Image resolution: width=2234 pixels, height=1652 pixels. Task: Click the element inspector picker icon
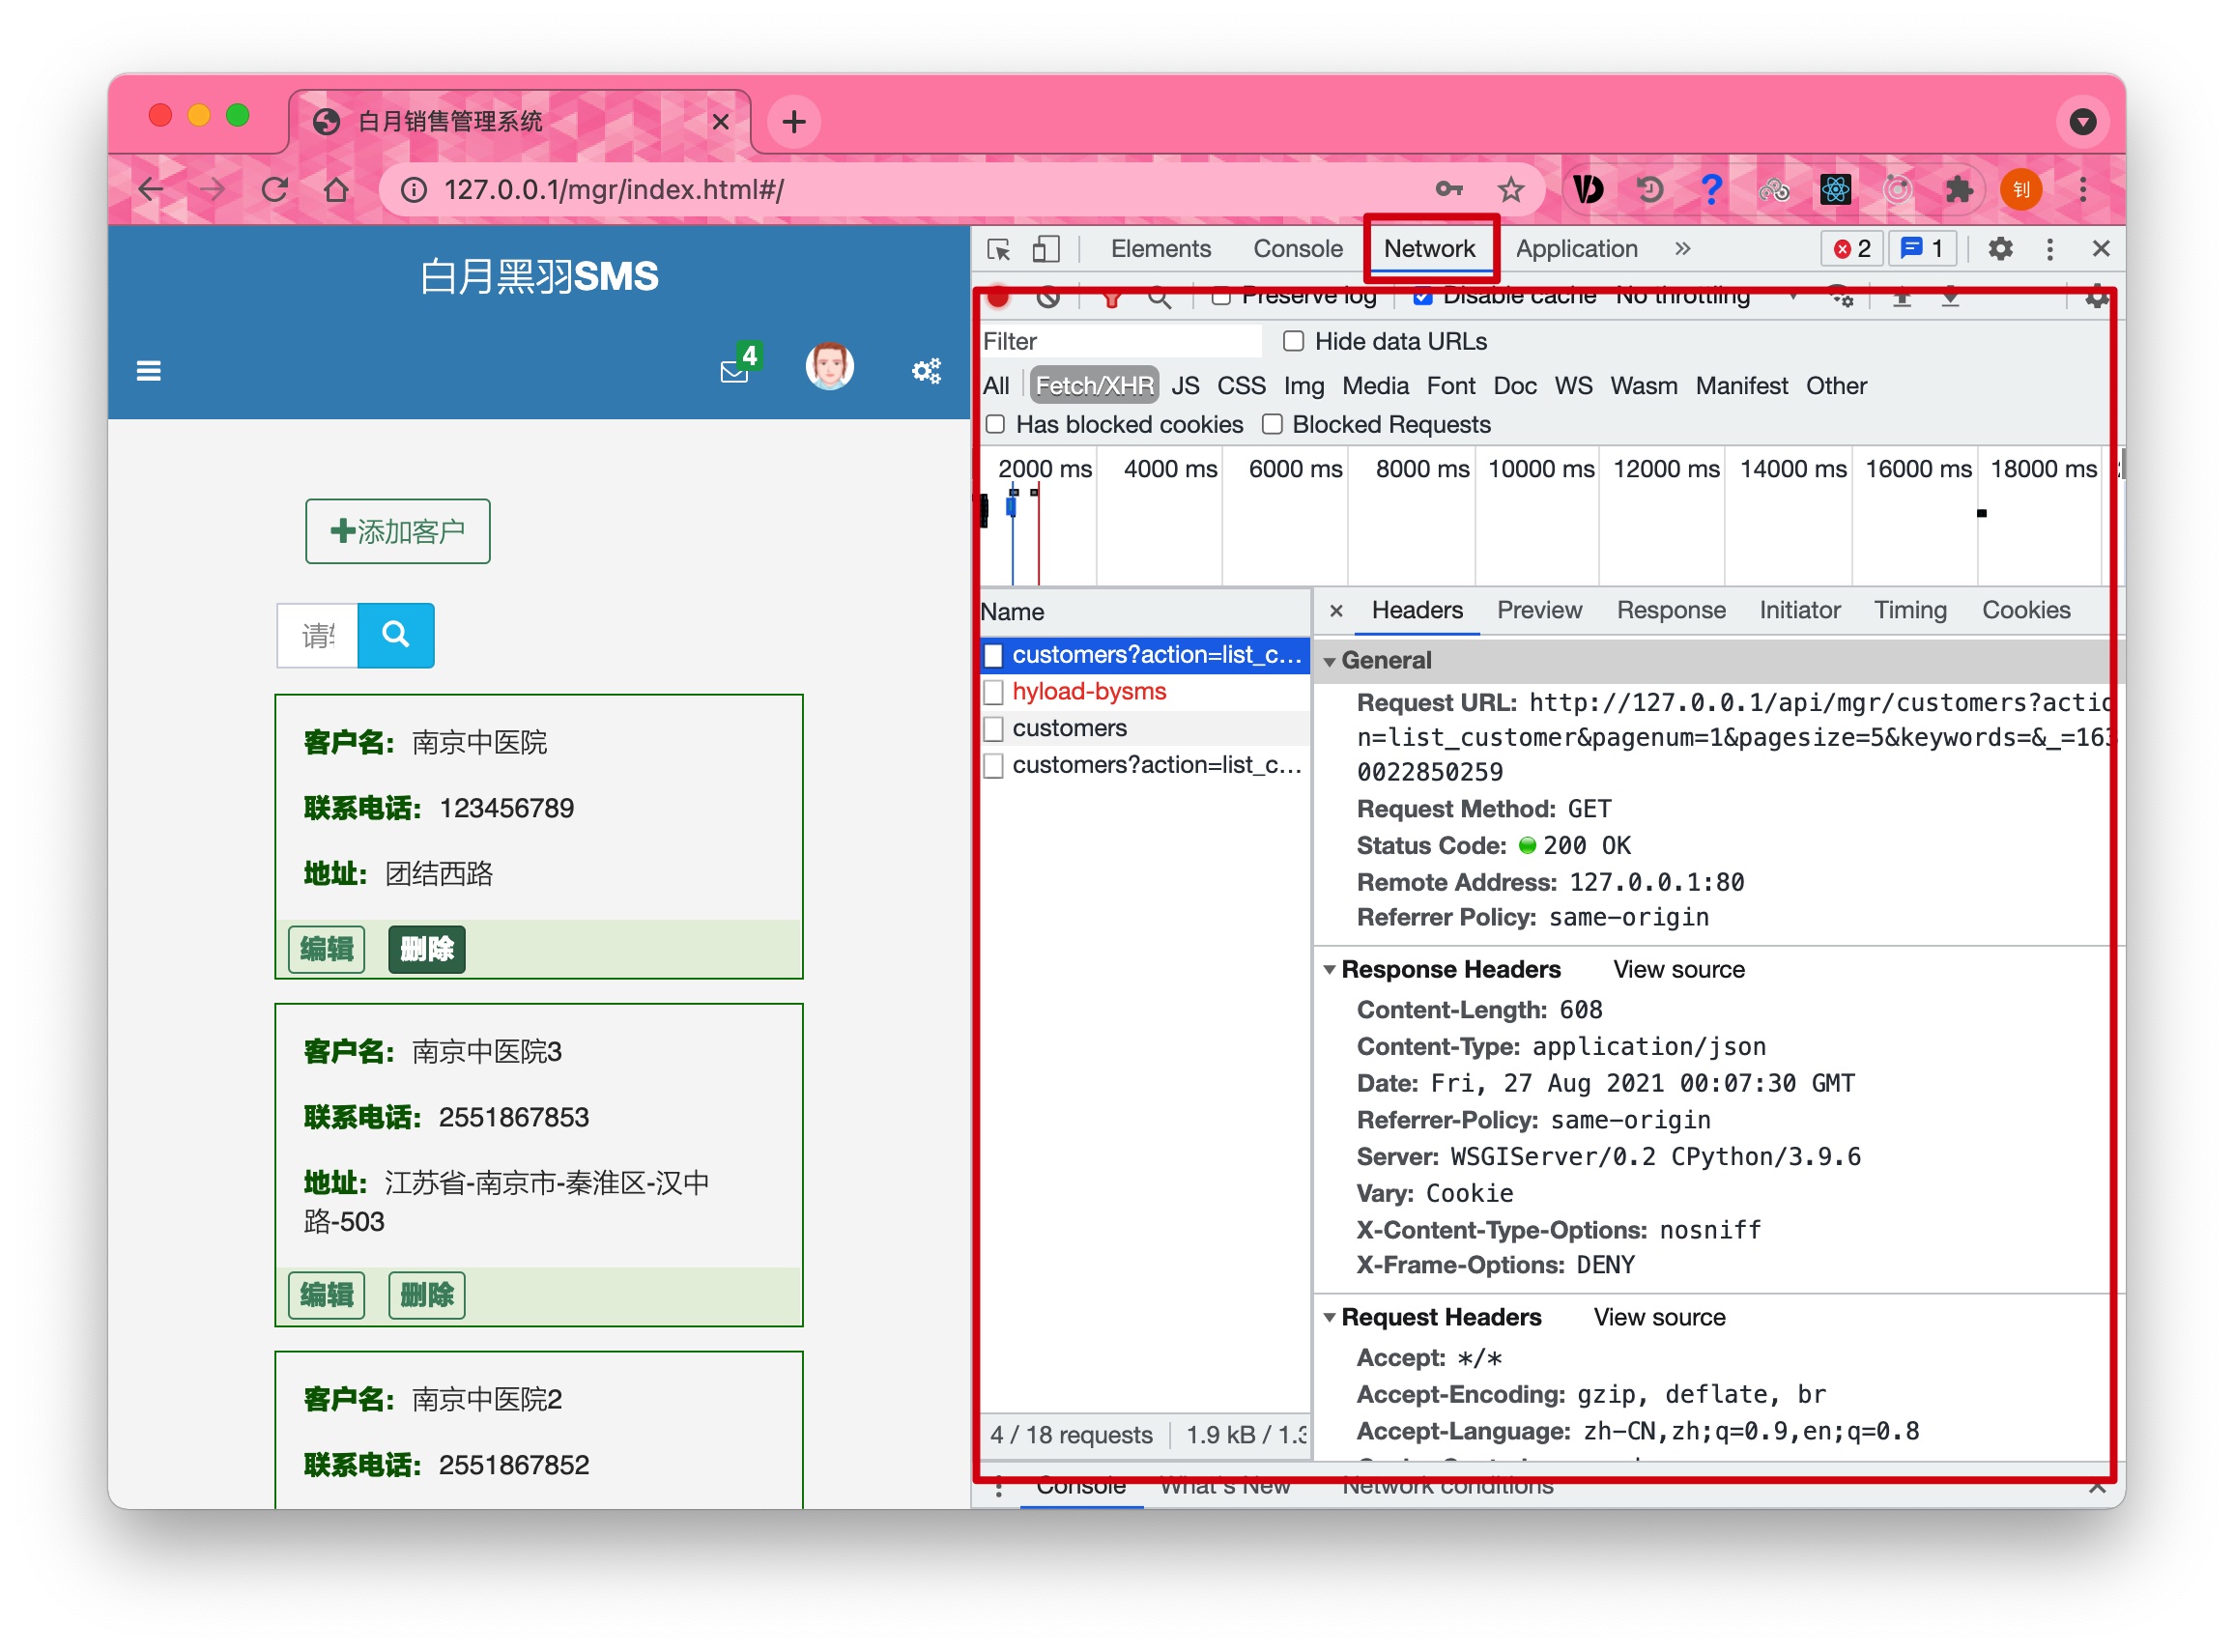(x=998, y=249)
